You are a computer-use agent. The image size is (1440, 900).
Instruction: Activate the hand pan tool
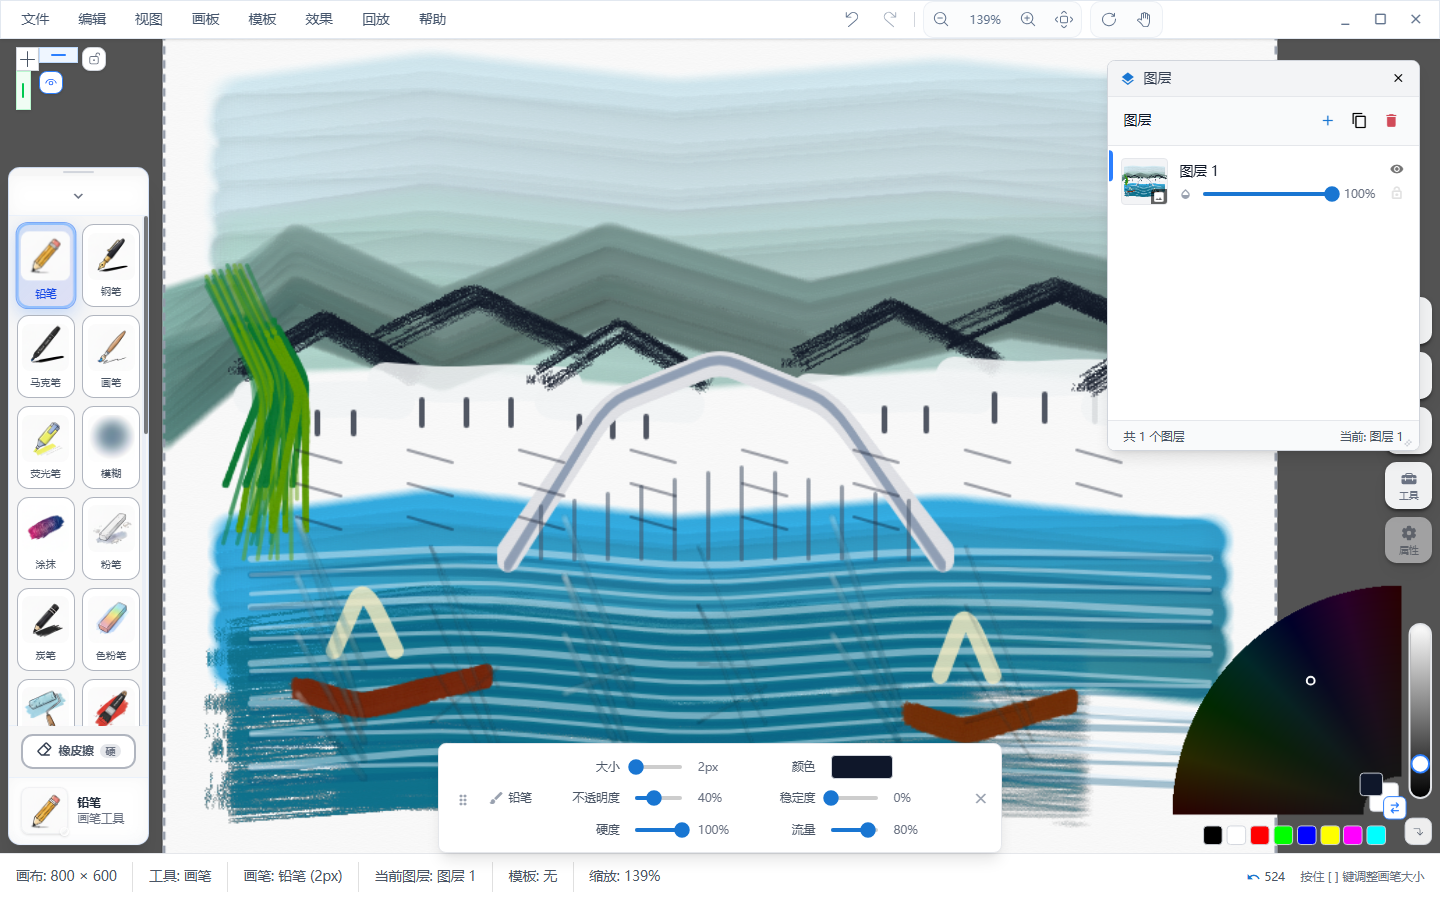coord(1144,19)
